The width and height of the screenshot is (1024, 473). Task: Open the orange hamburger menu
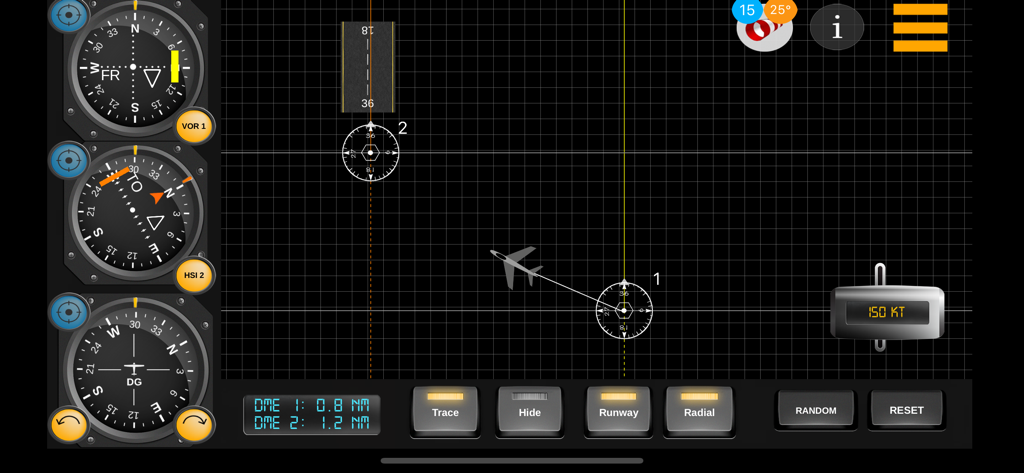tap(920, 27)
